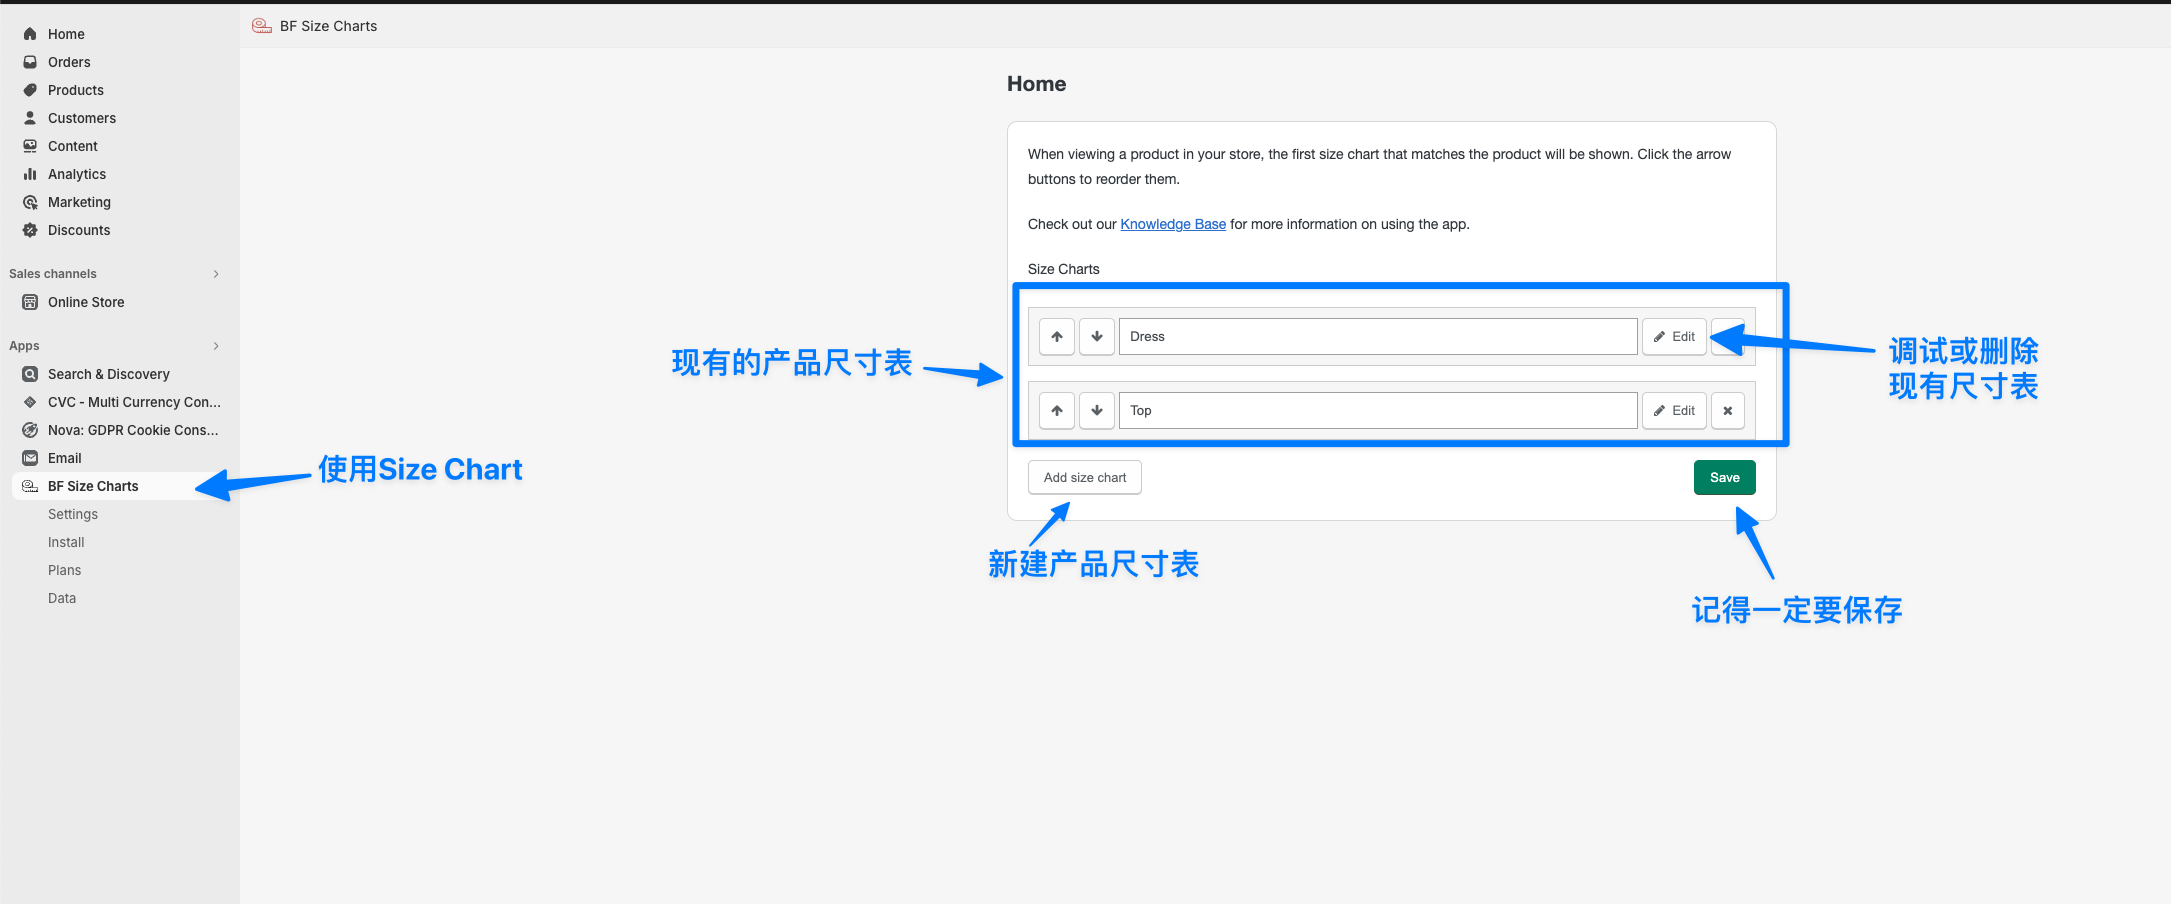Move the Dress size chart up
This screenshot has height=904, width=2171.
1056,337
